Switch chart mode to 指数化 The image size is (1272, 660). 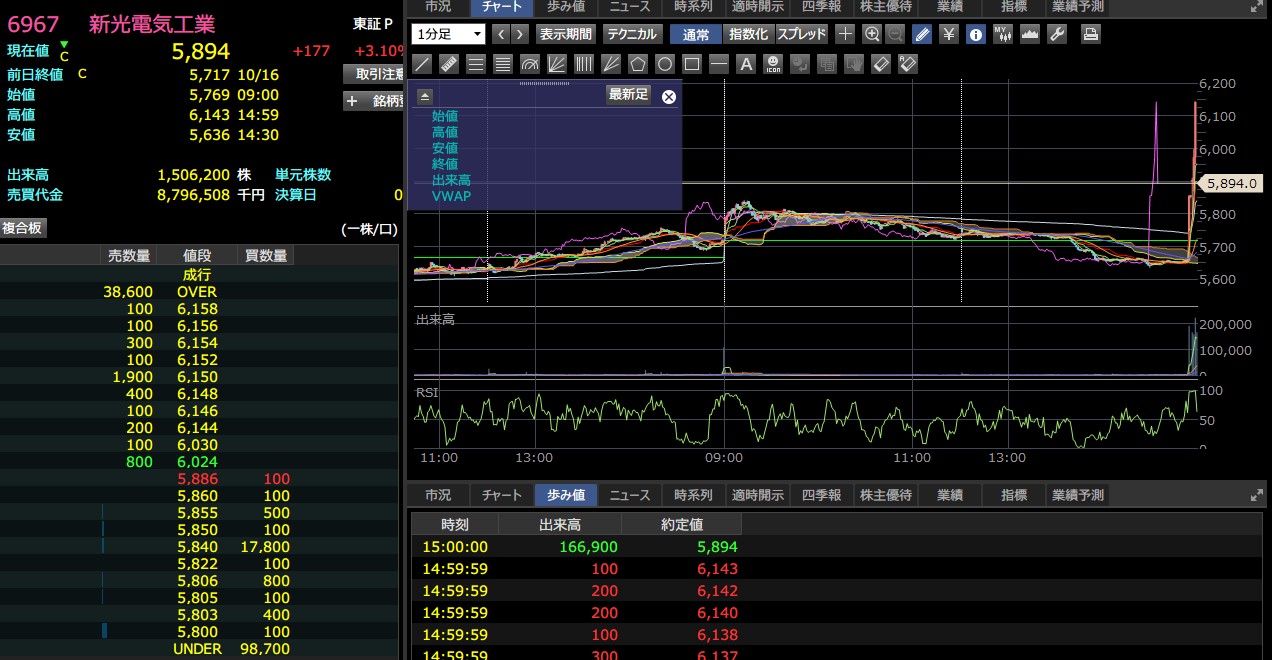coord(748,34)
